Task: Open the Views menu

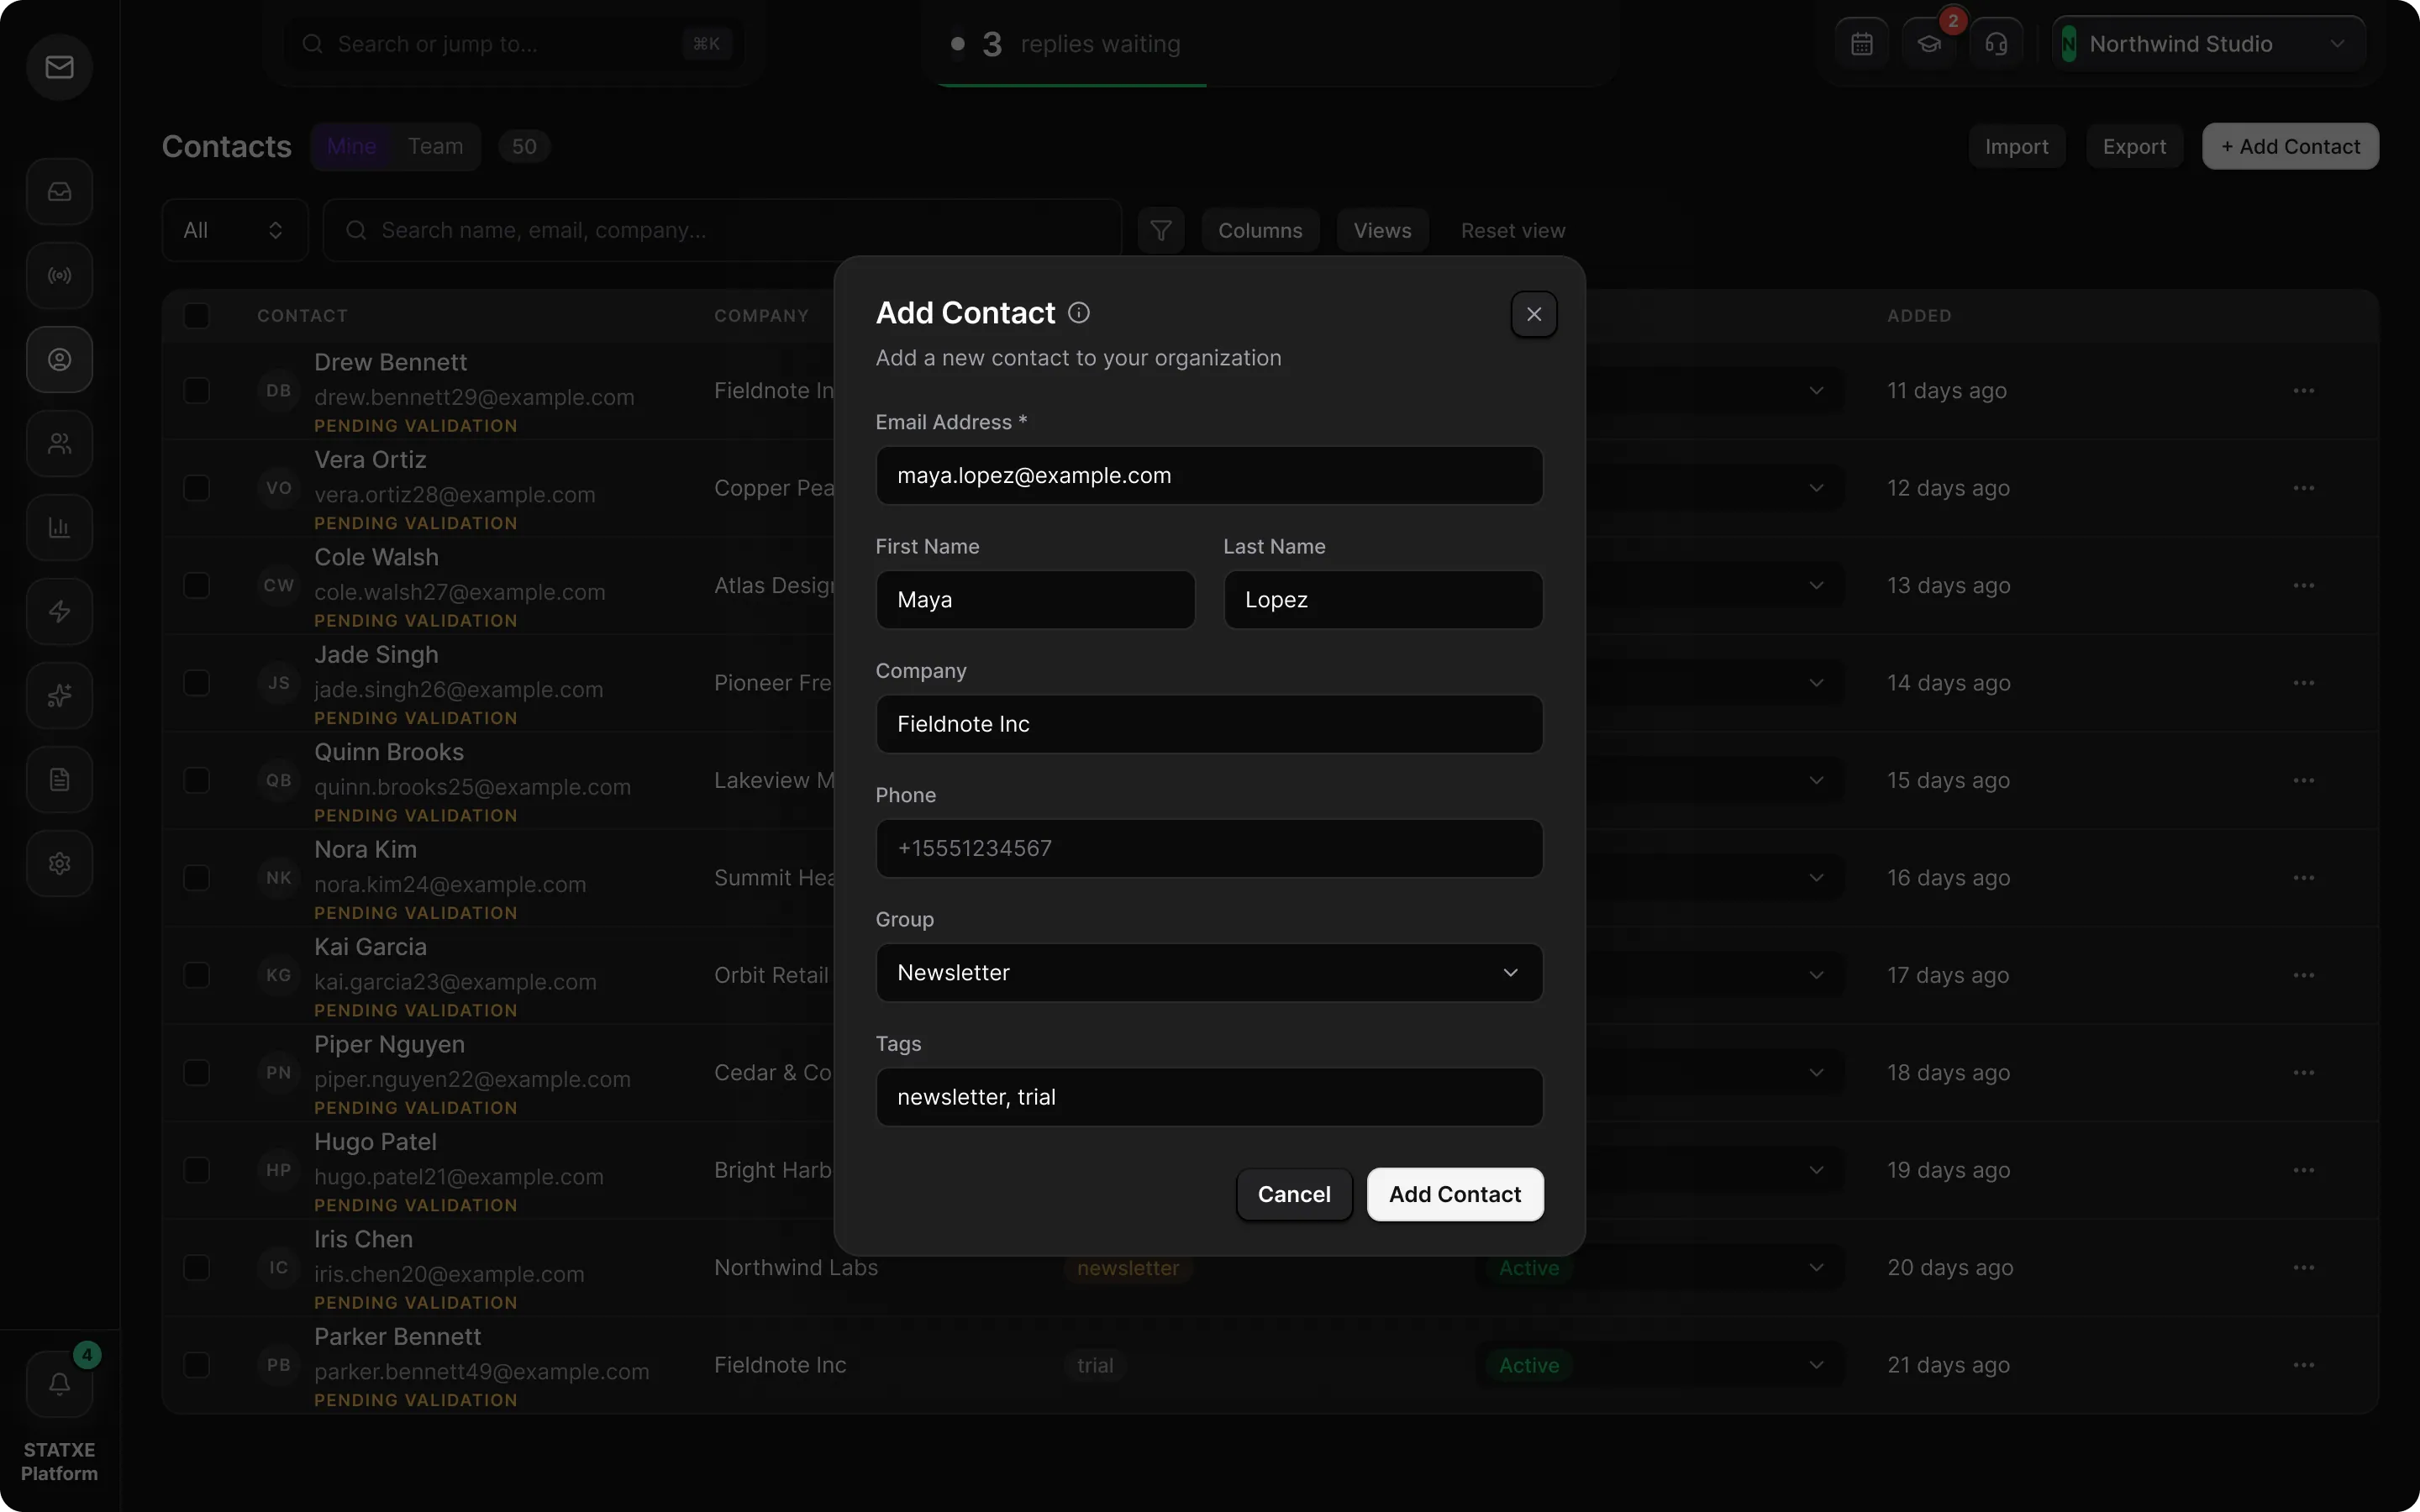Action: [1382, 230]
